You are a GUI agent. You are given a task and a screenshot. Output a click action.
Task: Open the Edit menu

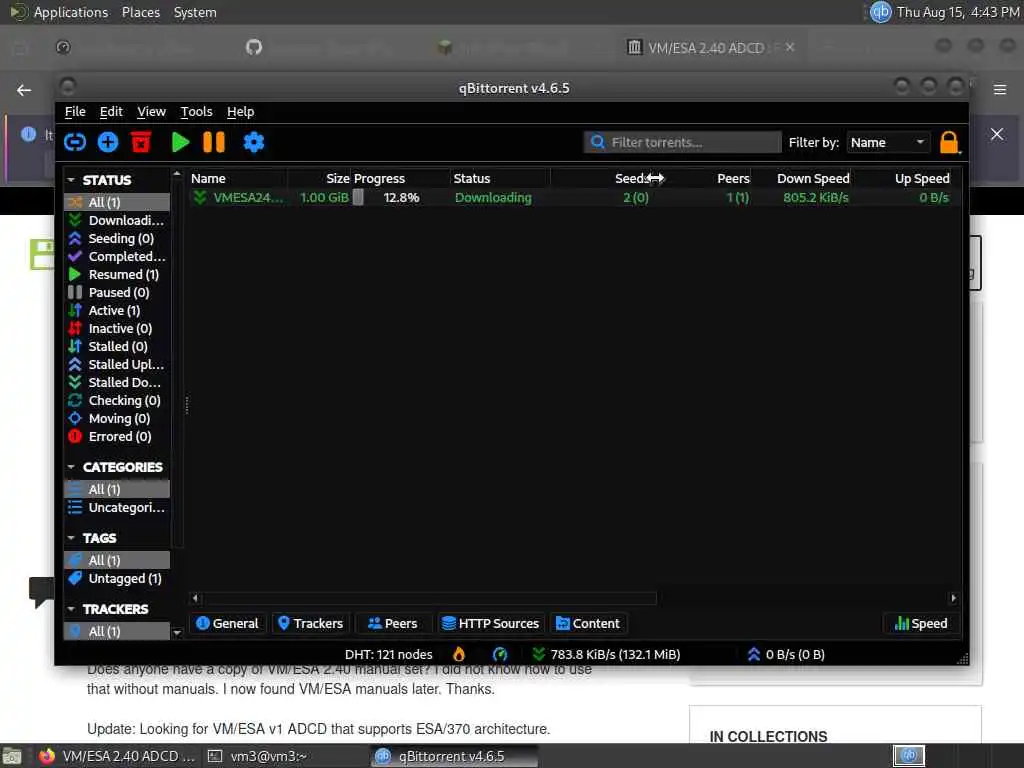click(111, 112)
